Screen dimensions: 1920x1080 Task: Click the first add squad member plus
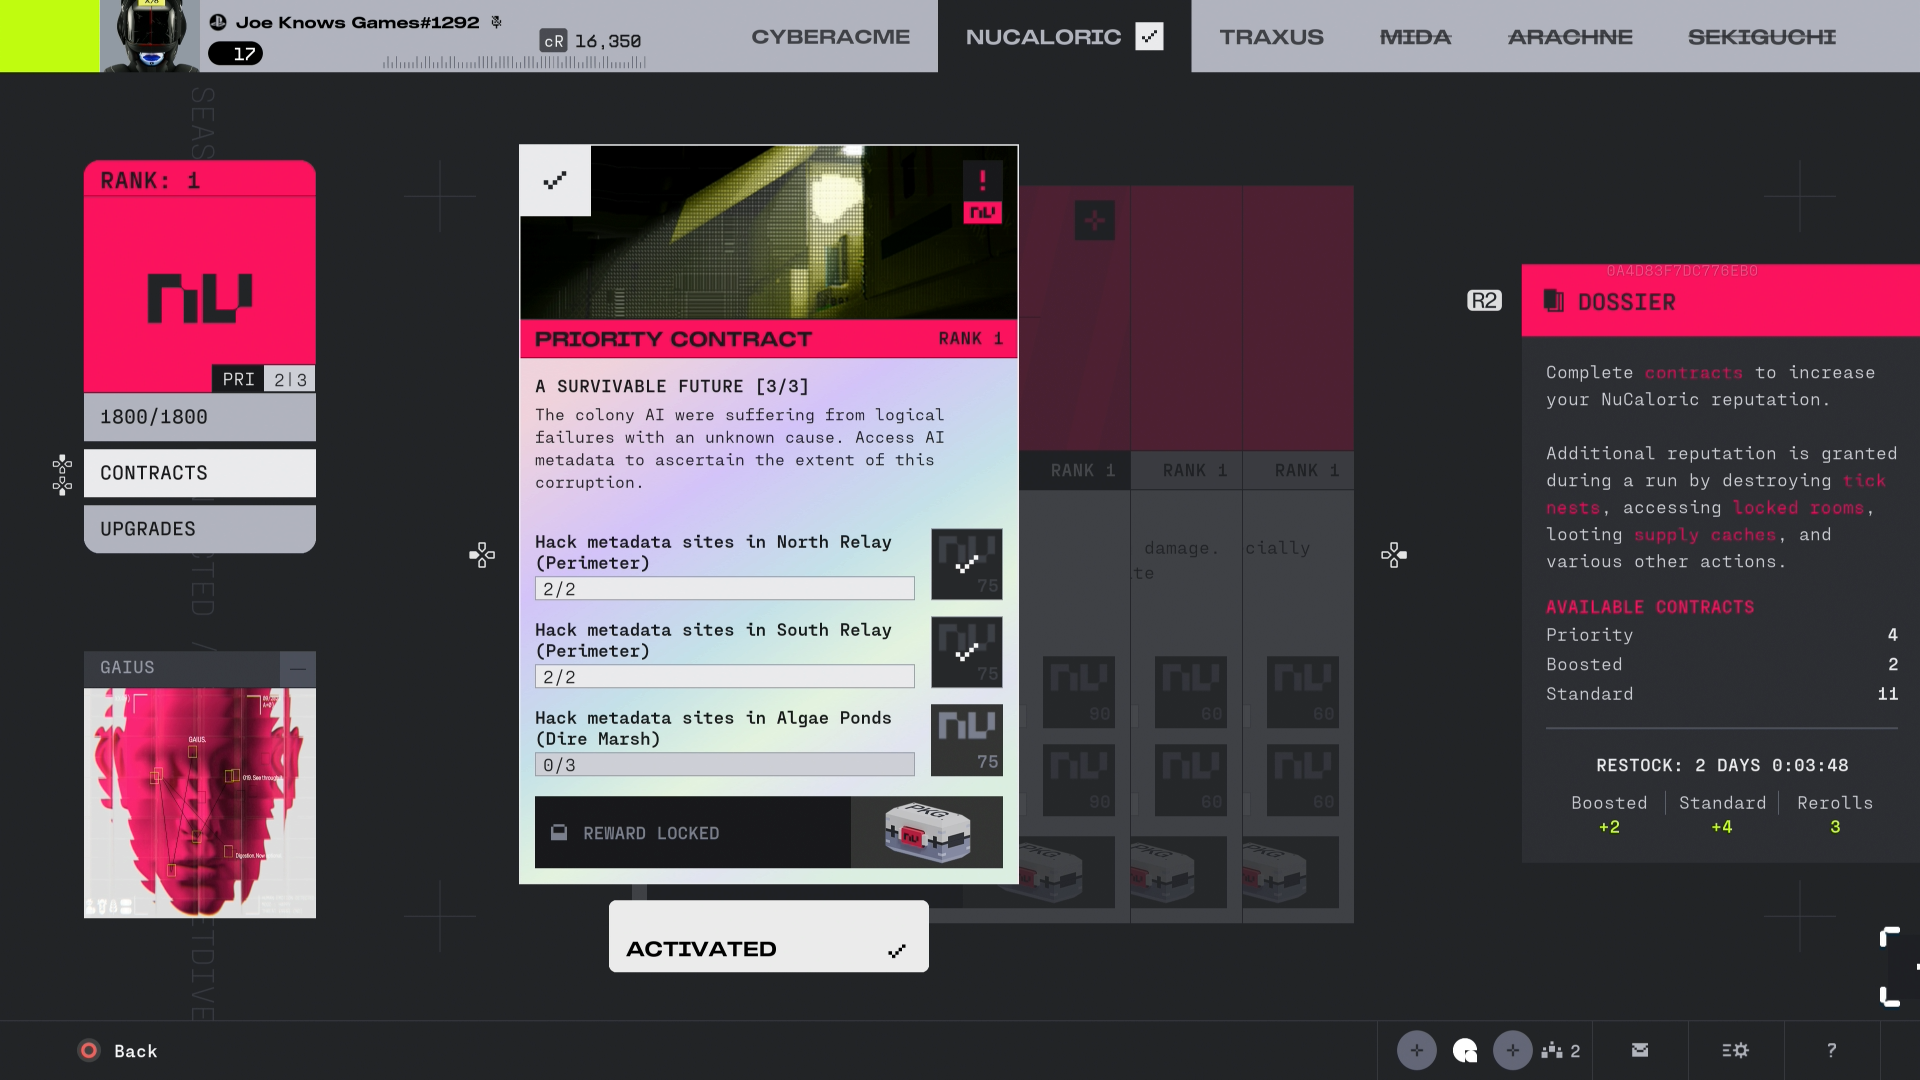(x=1416, y=1050)
